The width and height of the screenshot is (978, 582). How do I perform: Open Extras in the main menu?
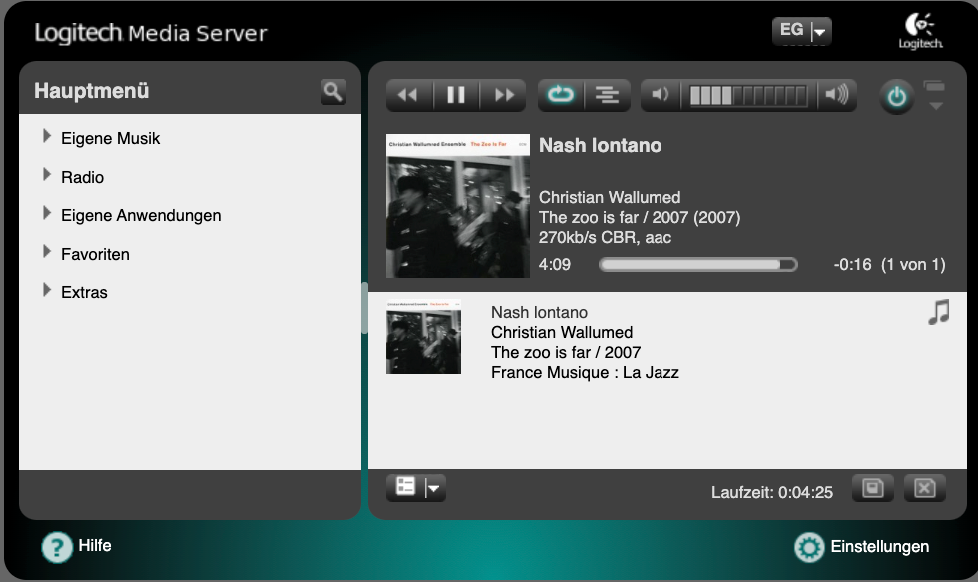(84, 292)
